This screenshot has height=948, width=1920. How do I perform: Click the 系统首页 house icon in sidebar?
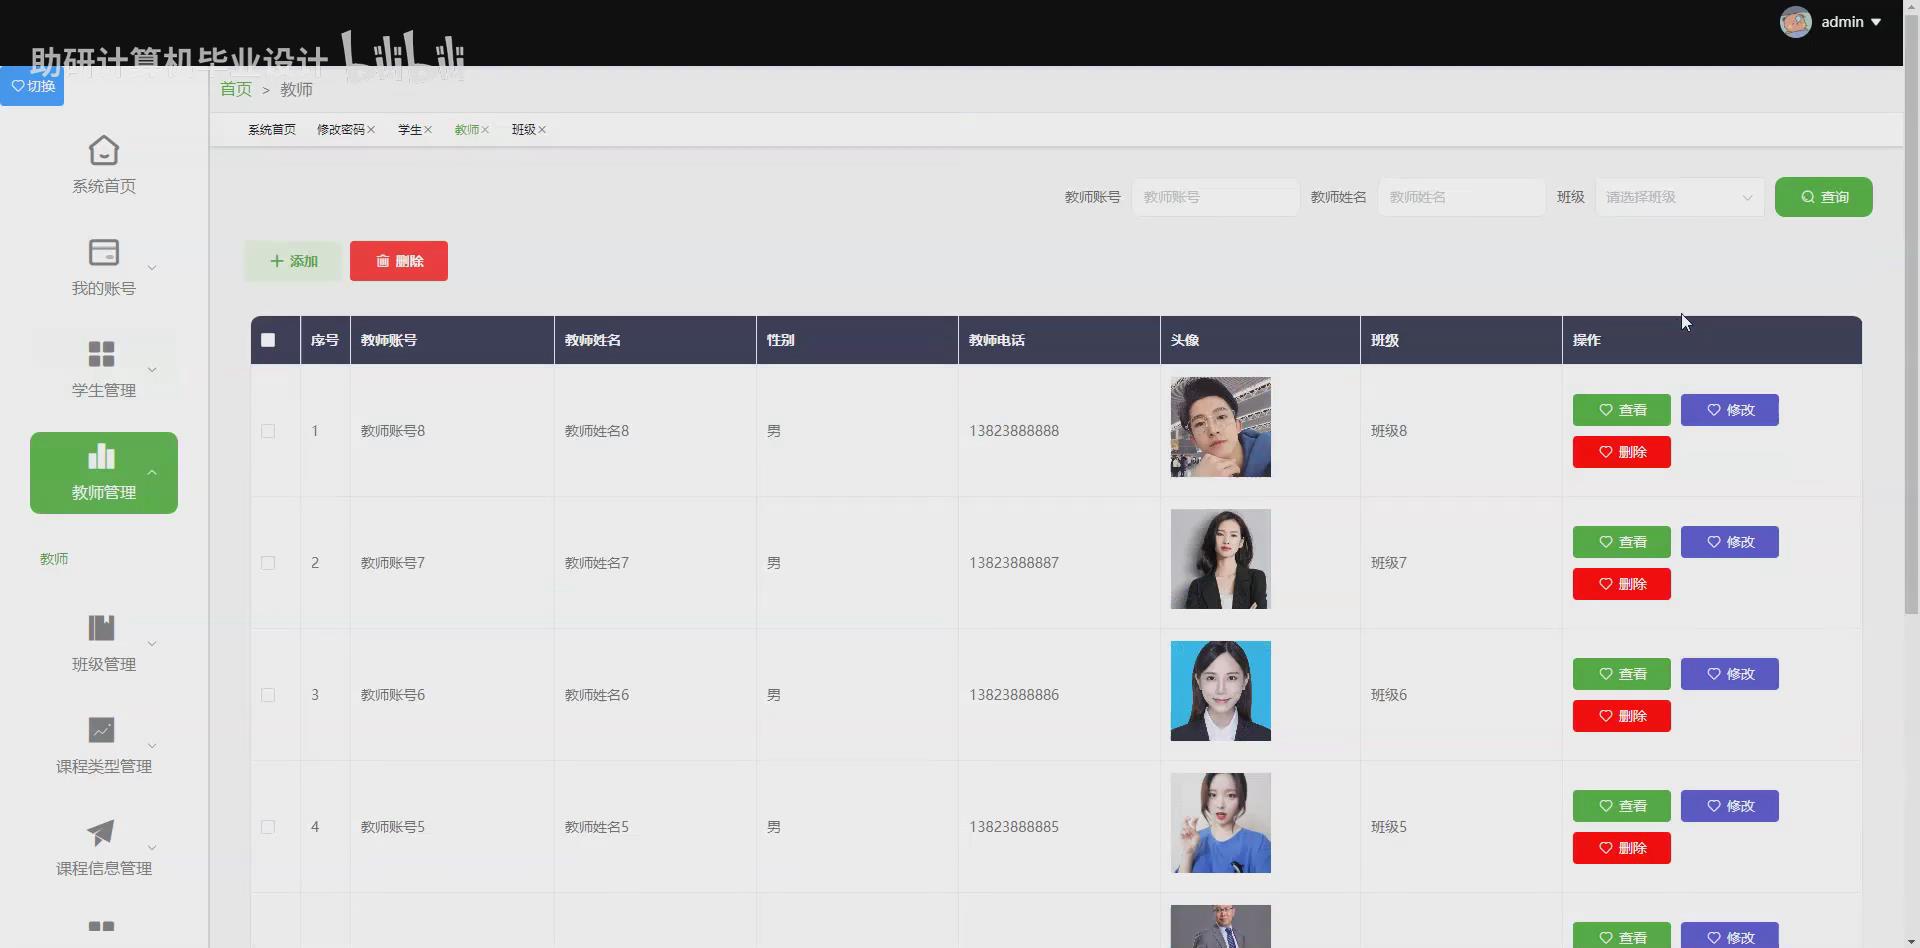coord(104,151)
